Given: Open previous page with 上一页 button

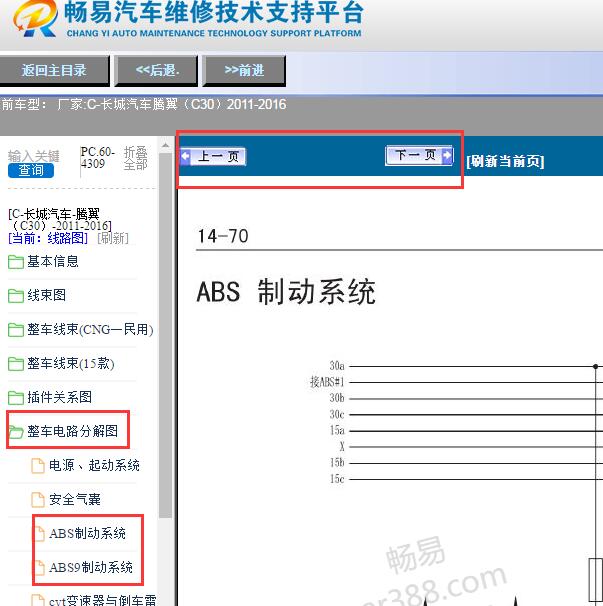Looking at the screenshot, I should click(213, 157).
